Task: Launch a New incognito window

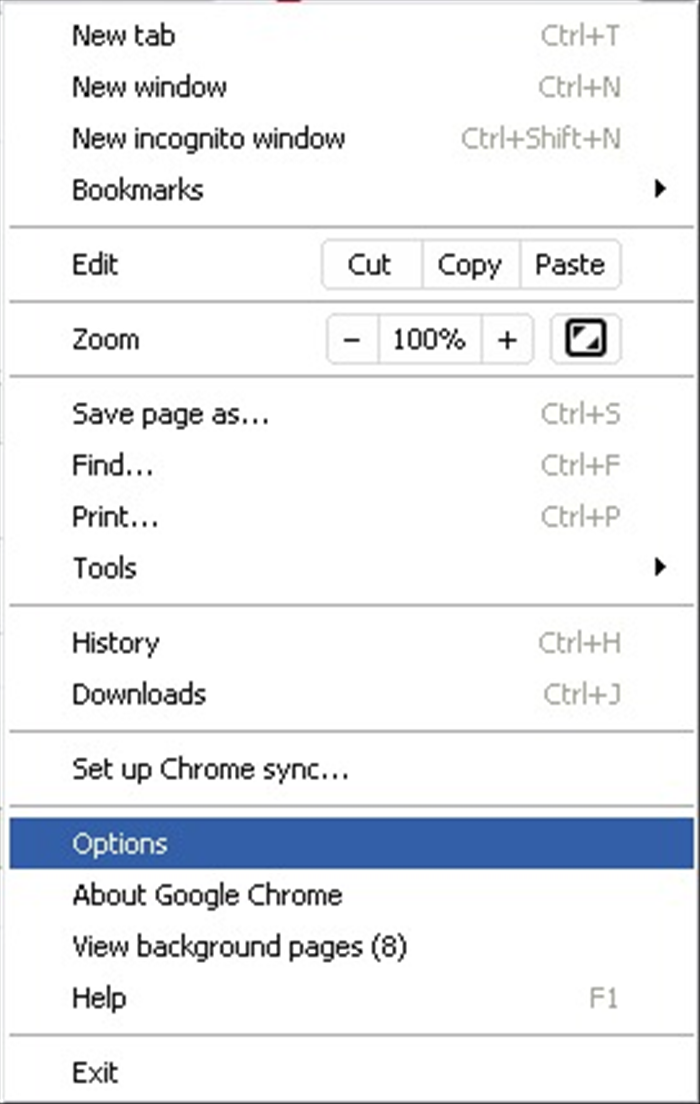Action: (351, 138)
